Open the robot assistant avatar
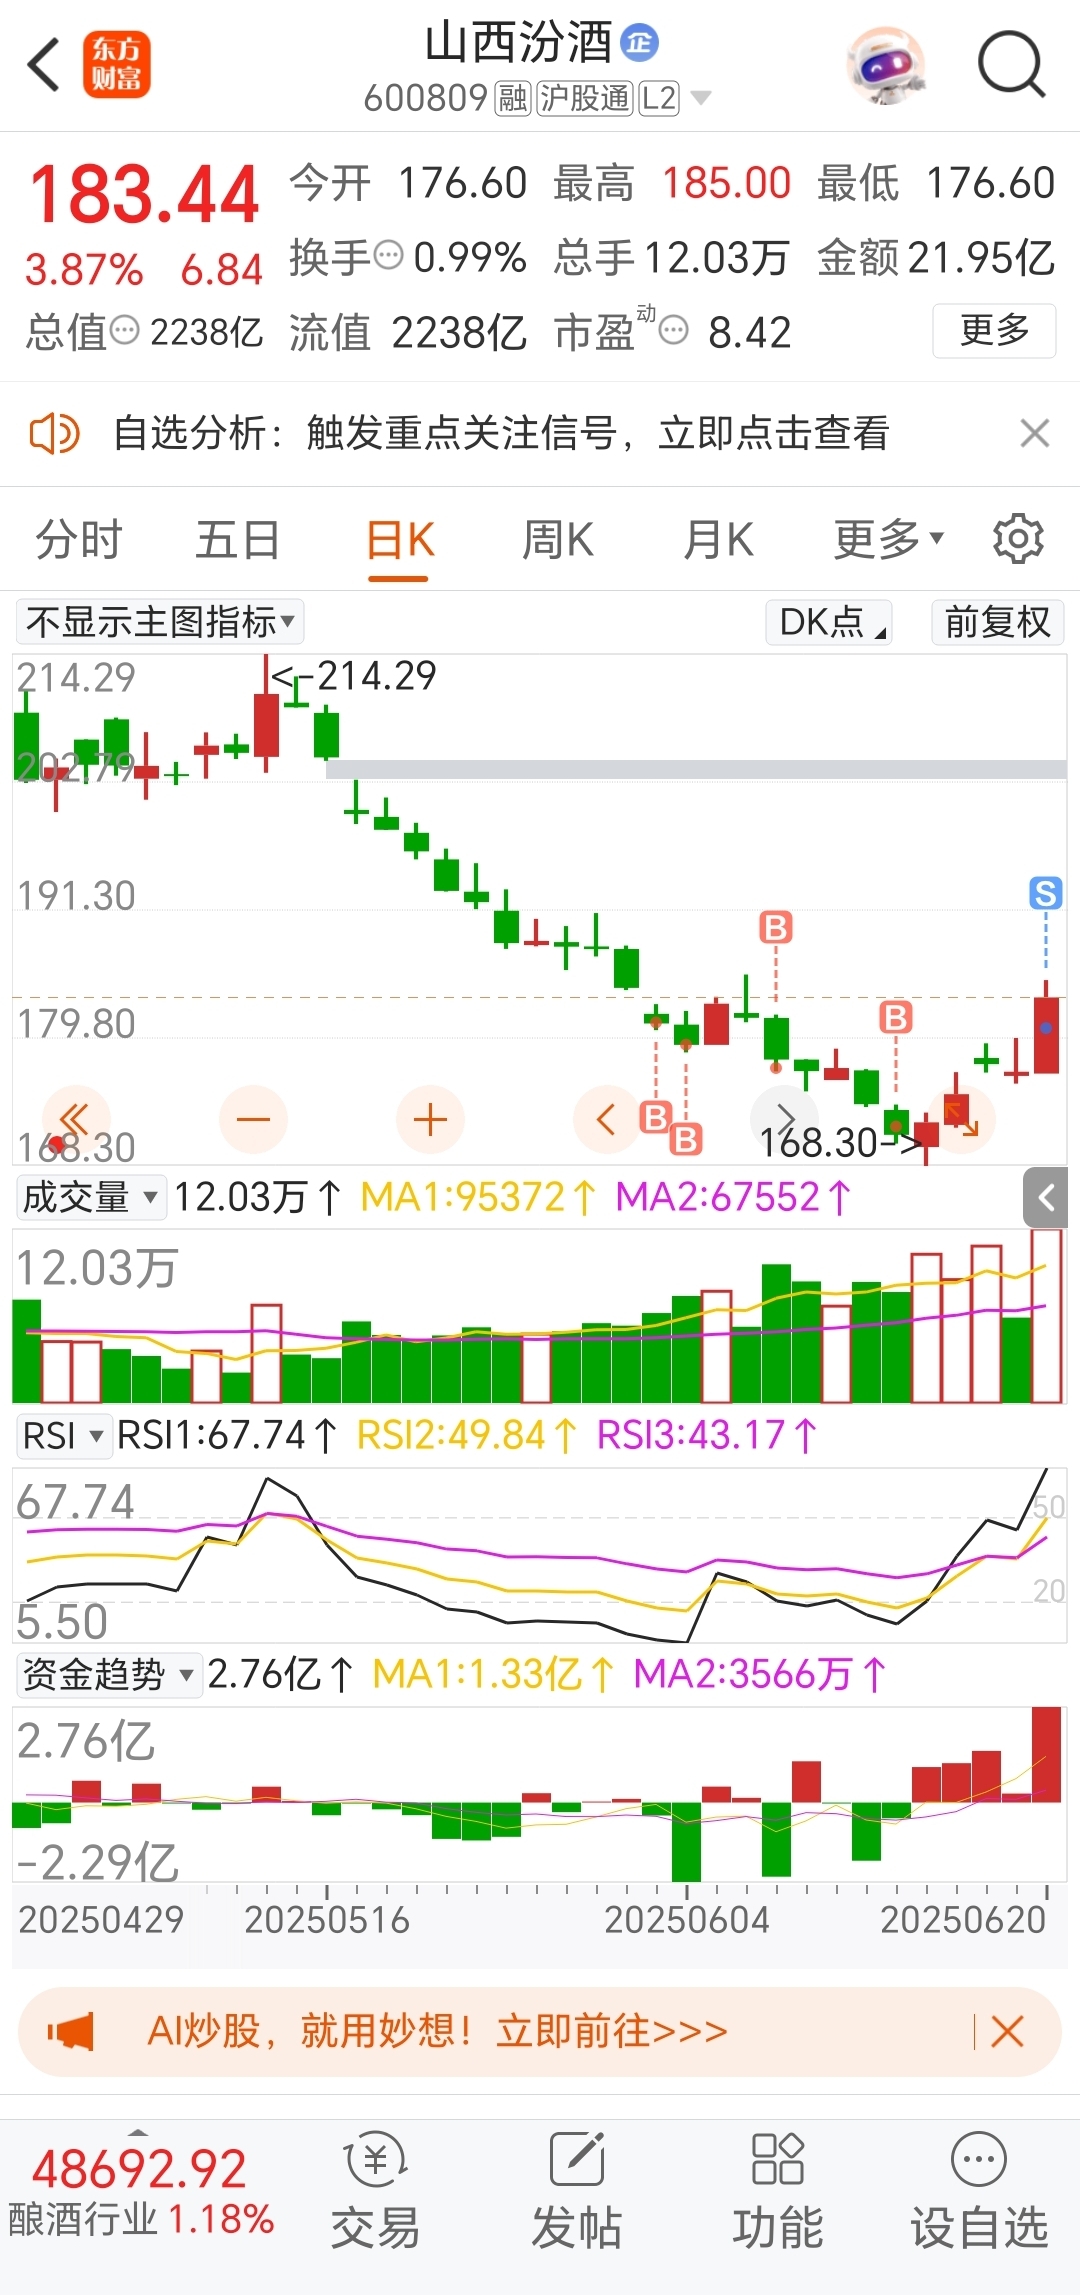Image resolution: width=1080 pixels, height=2295 pixels. click(x=885, y=66)
